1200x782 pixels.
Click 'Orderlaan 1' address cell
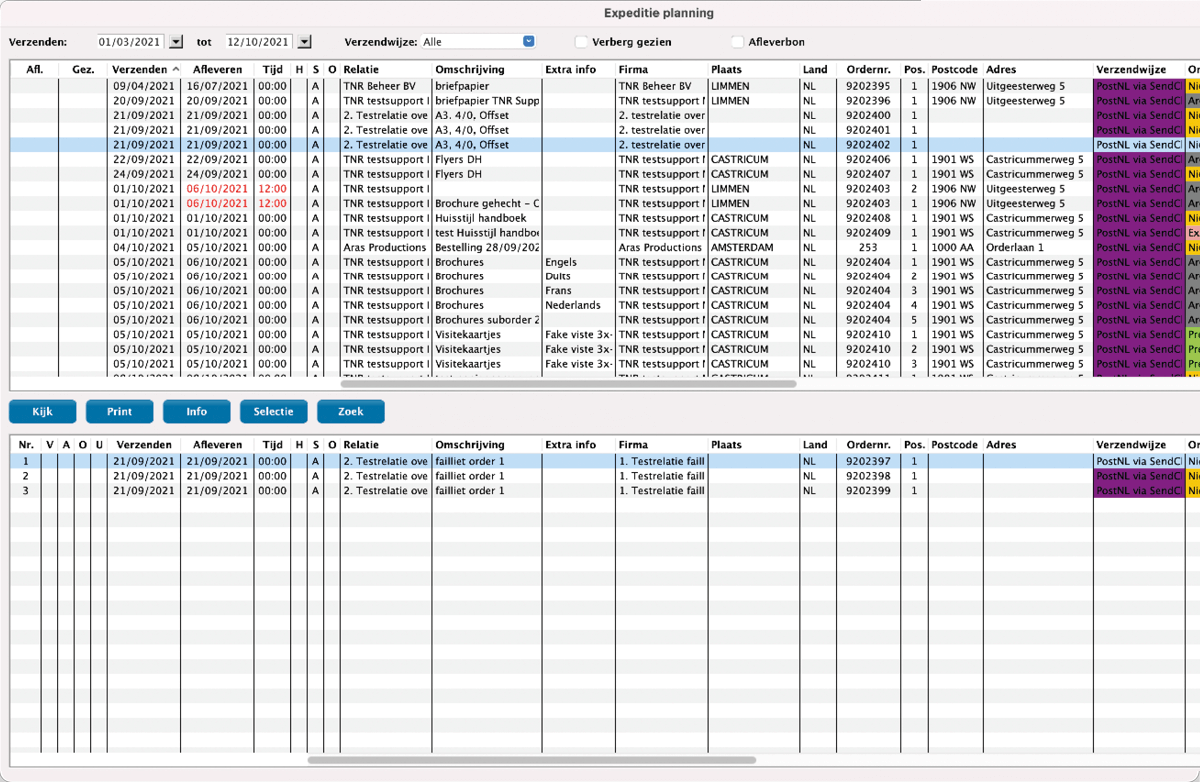tap(1038, 247)
